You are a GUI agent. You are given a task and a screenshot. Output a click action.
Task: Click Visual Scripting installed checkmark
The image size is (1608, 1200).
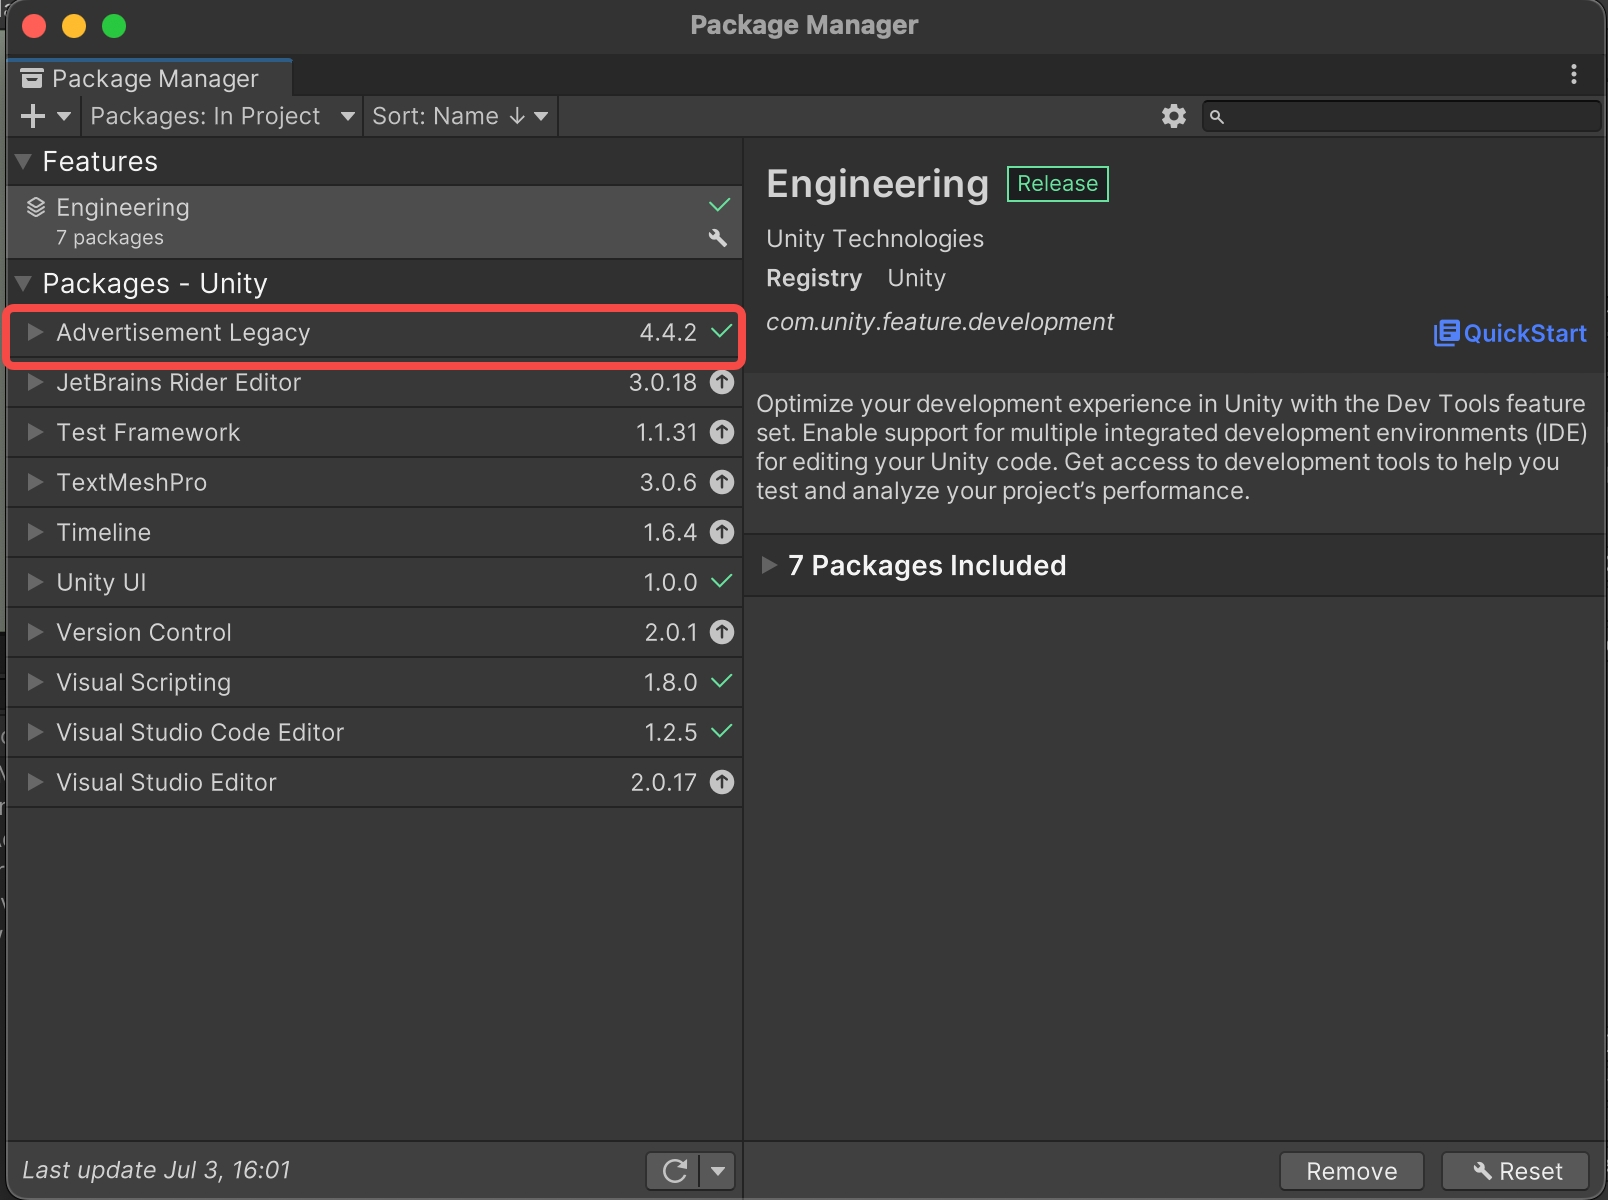pyautogui.click(x=721, y=681)
